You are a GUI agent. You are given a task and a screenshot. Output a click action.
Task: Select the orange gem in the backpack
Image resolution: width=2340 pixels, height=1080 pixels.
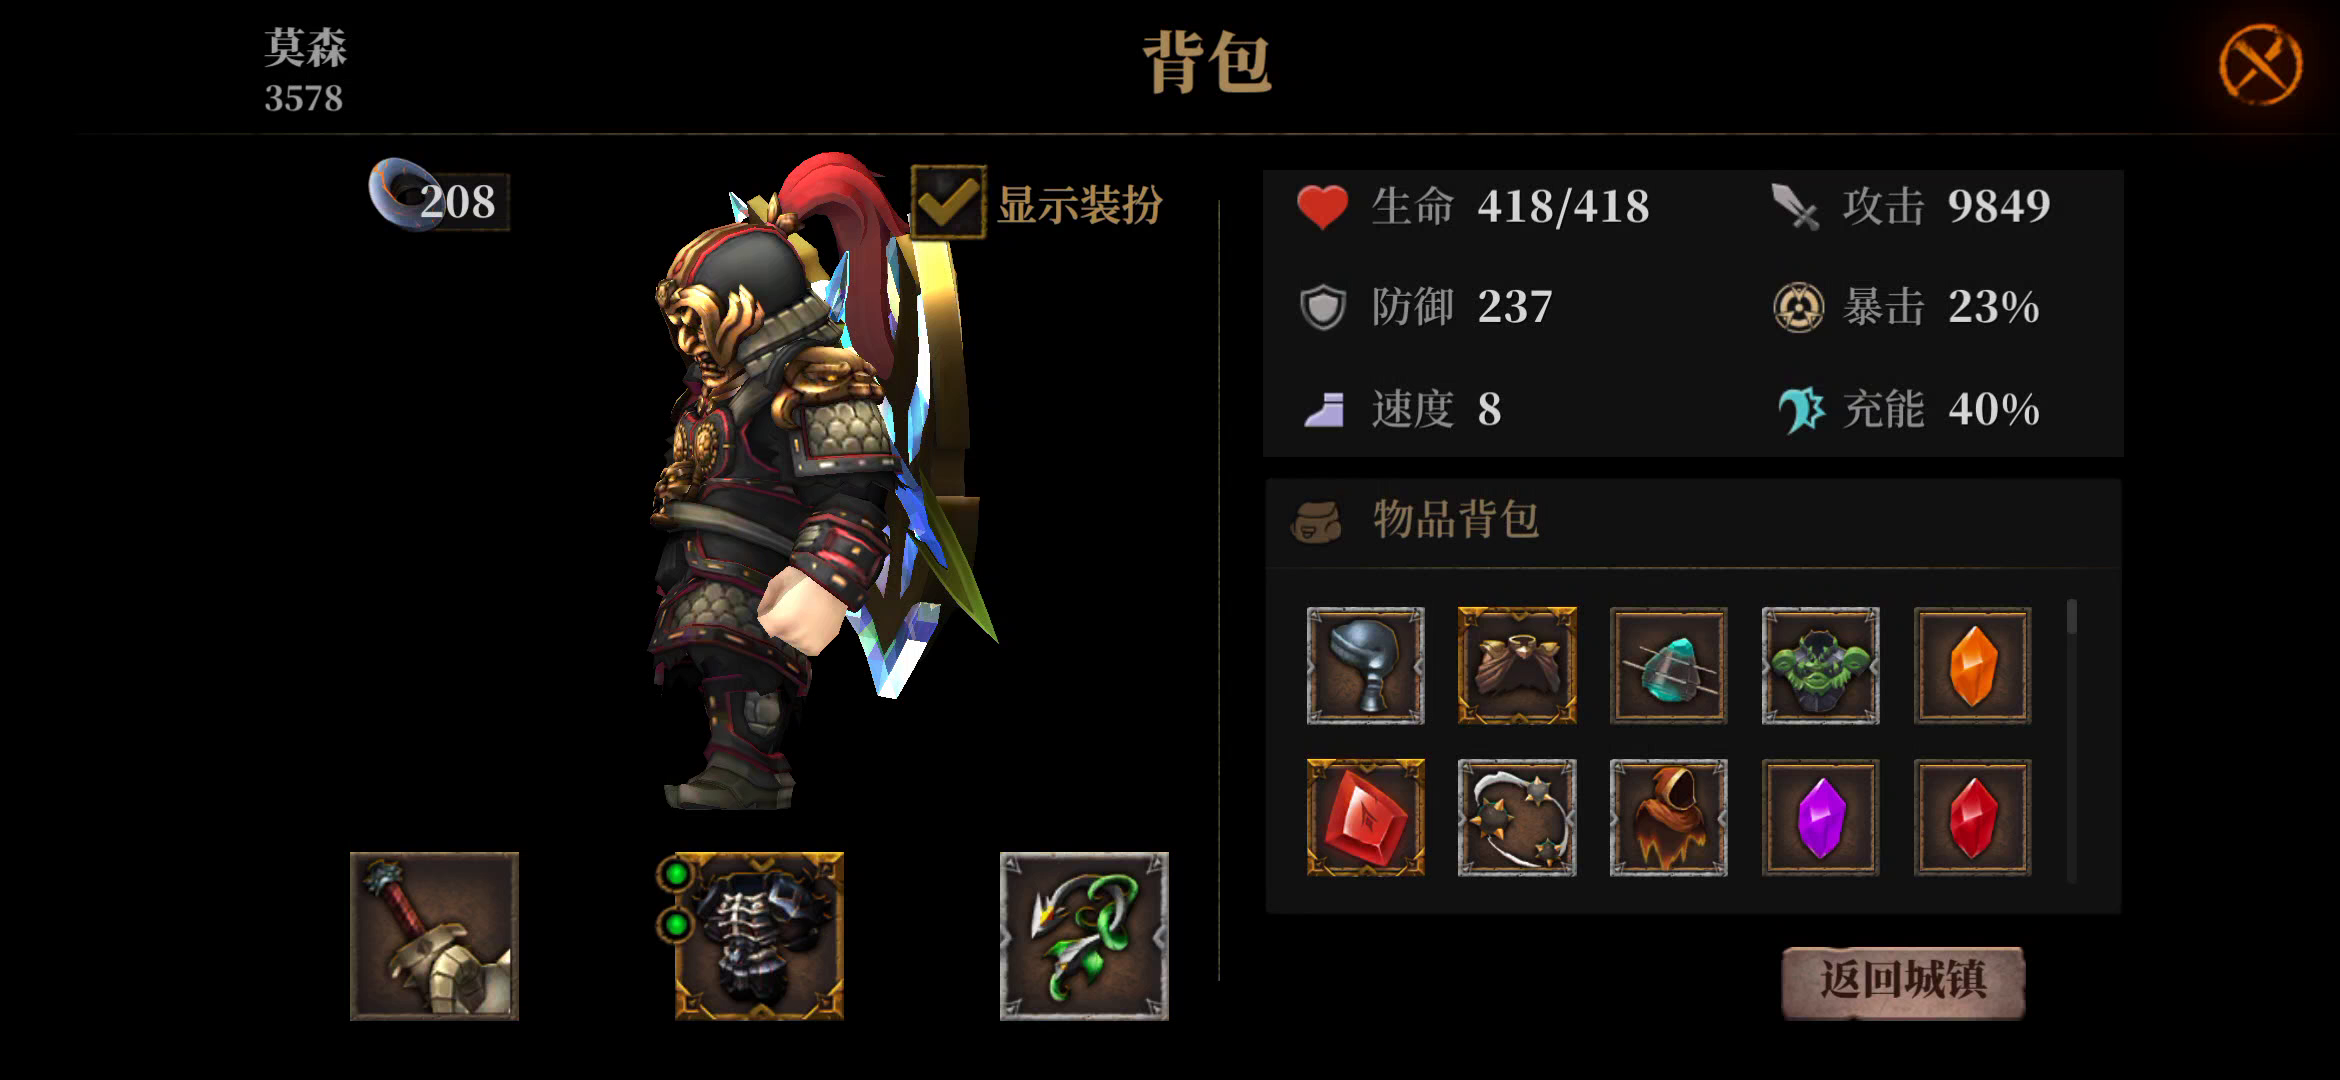(x=1972, y=665)
